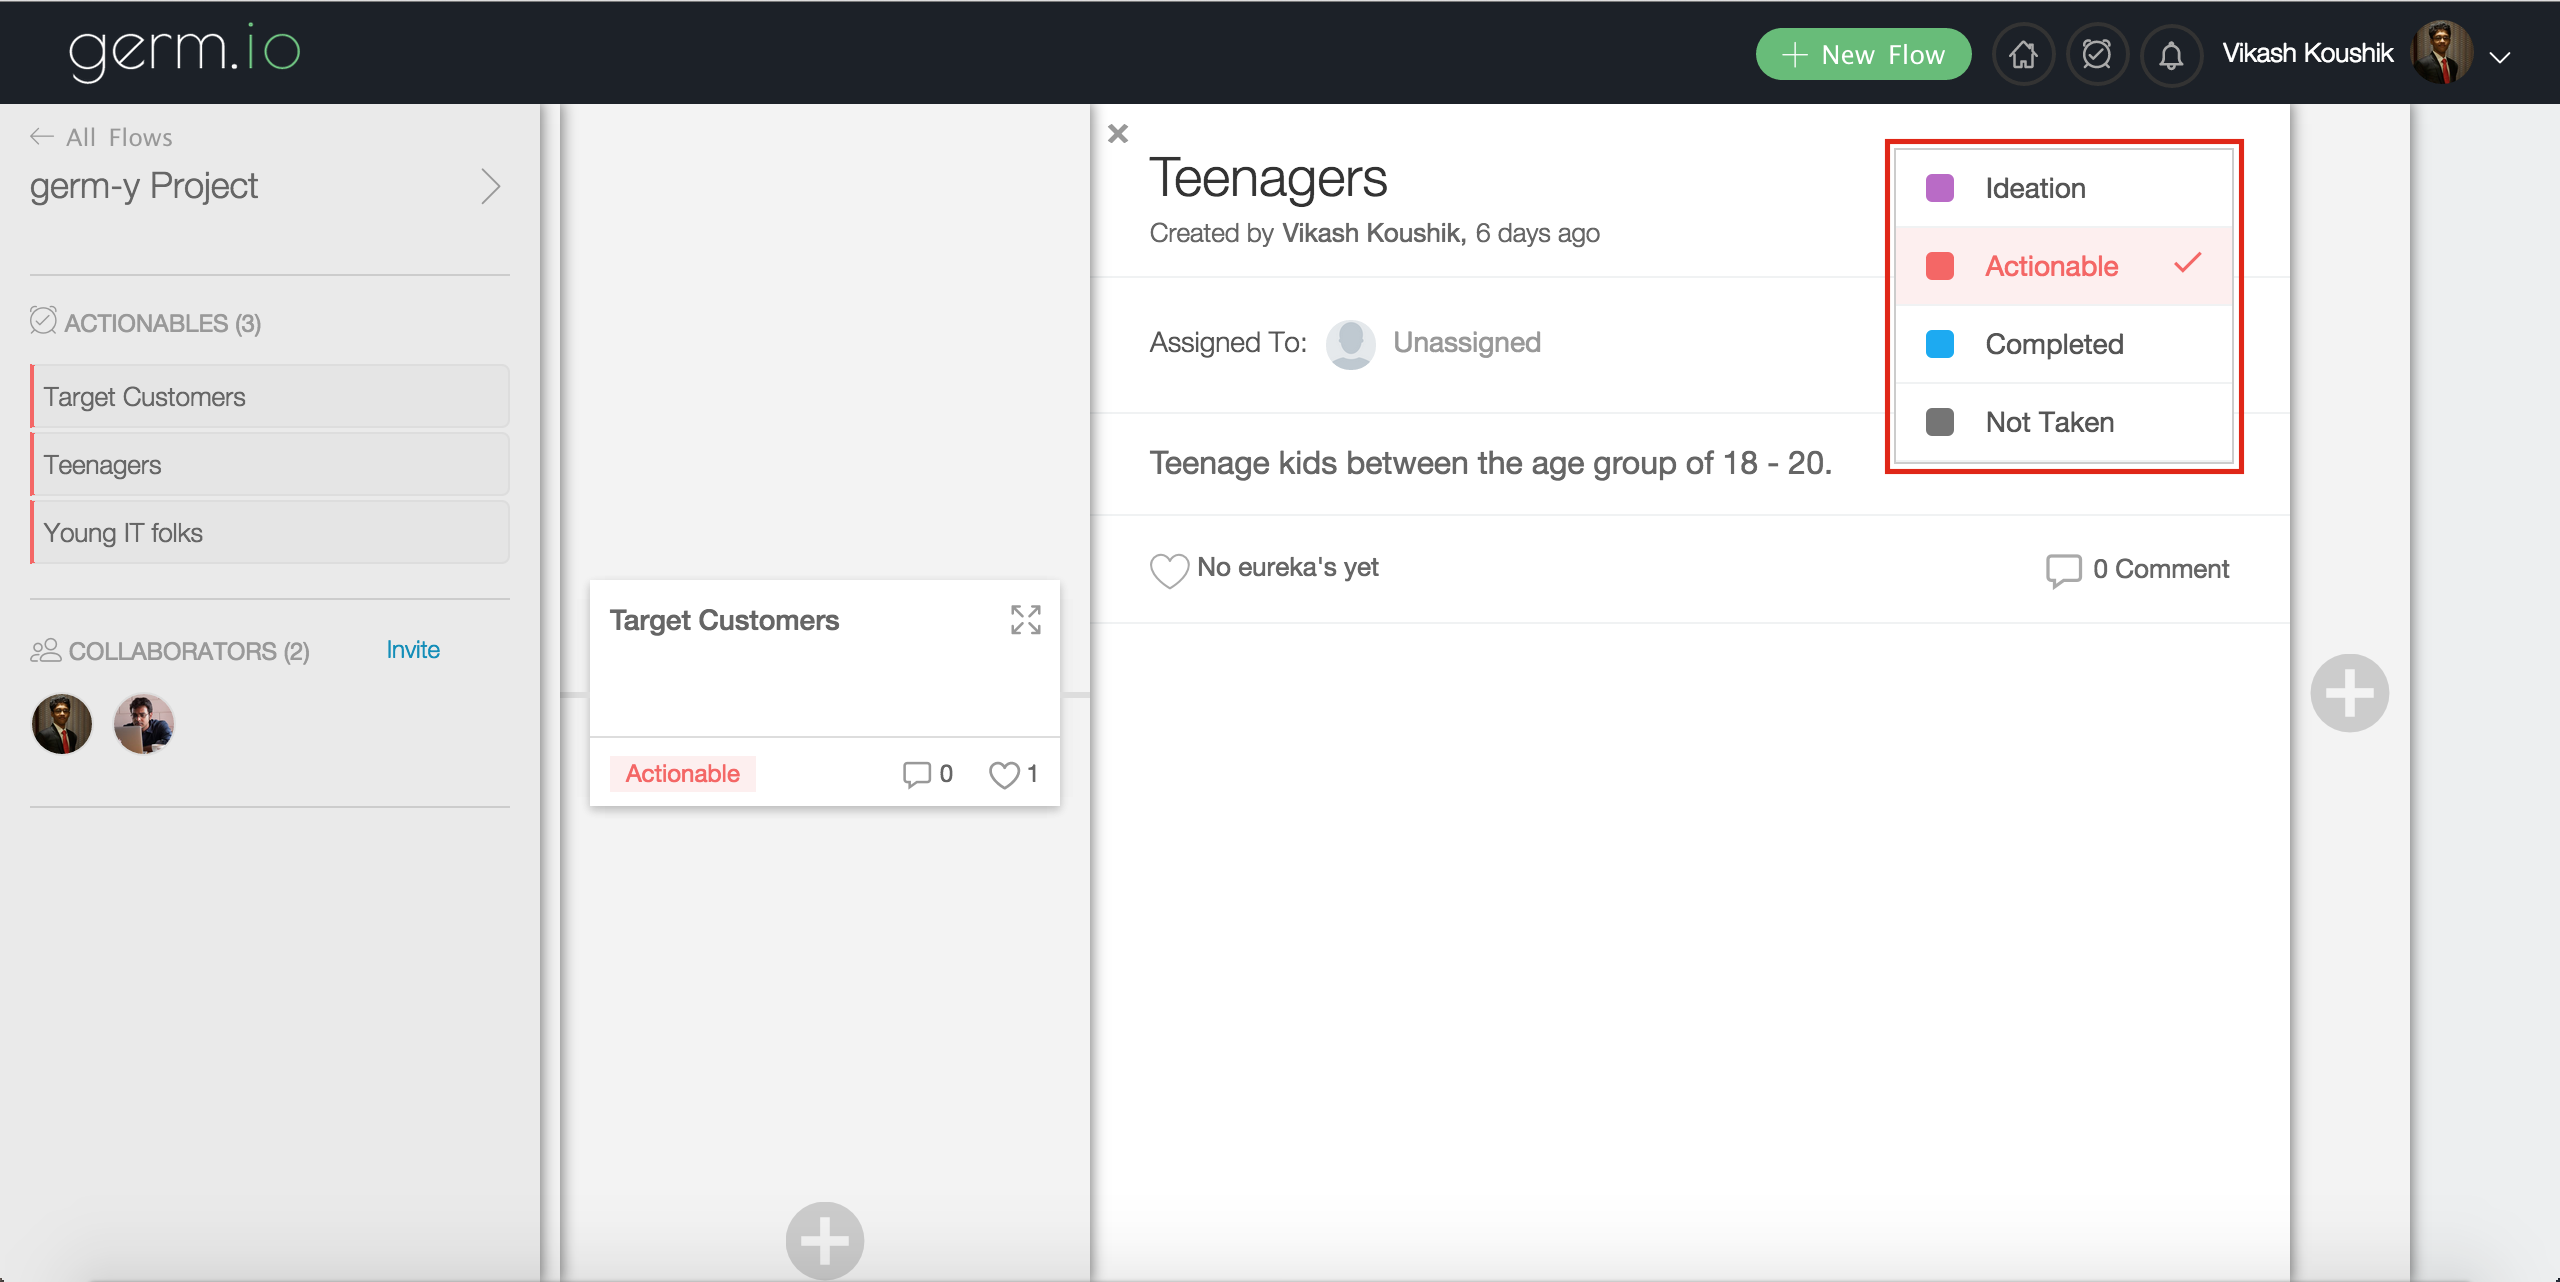Go to the home icon in header
Image resolution: width=2560 pixels, height=1282 pixels.
[2023, 54]
